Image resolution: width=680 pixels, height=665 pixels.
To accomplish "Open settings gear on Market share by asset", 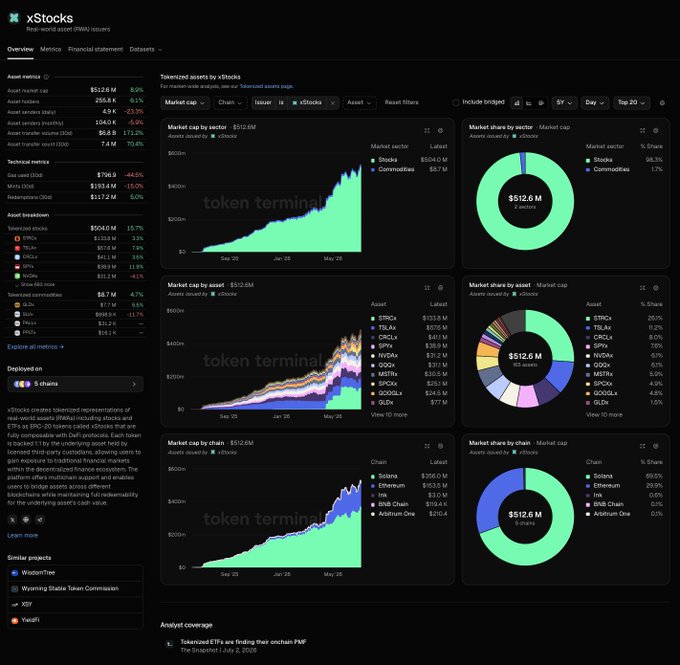I will [x=656, y=288].
